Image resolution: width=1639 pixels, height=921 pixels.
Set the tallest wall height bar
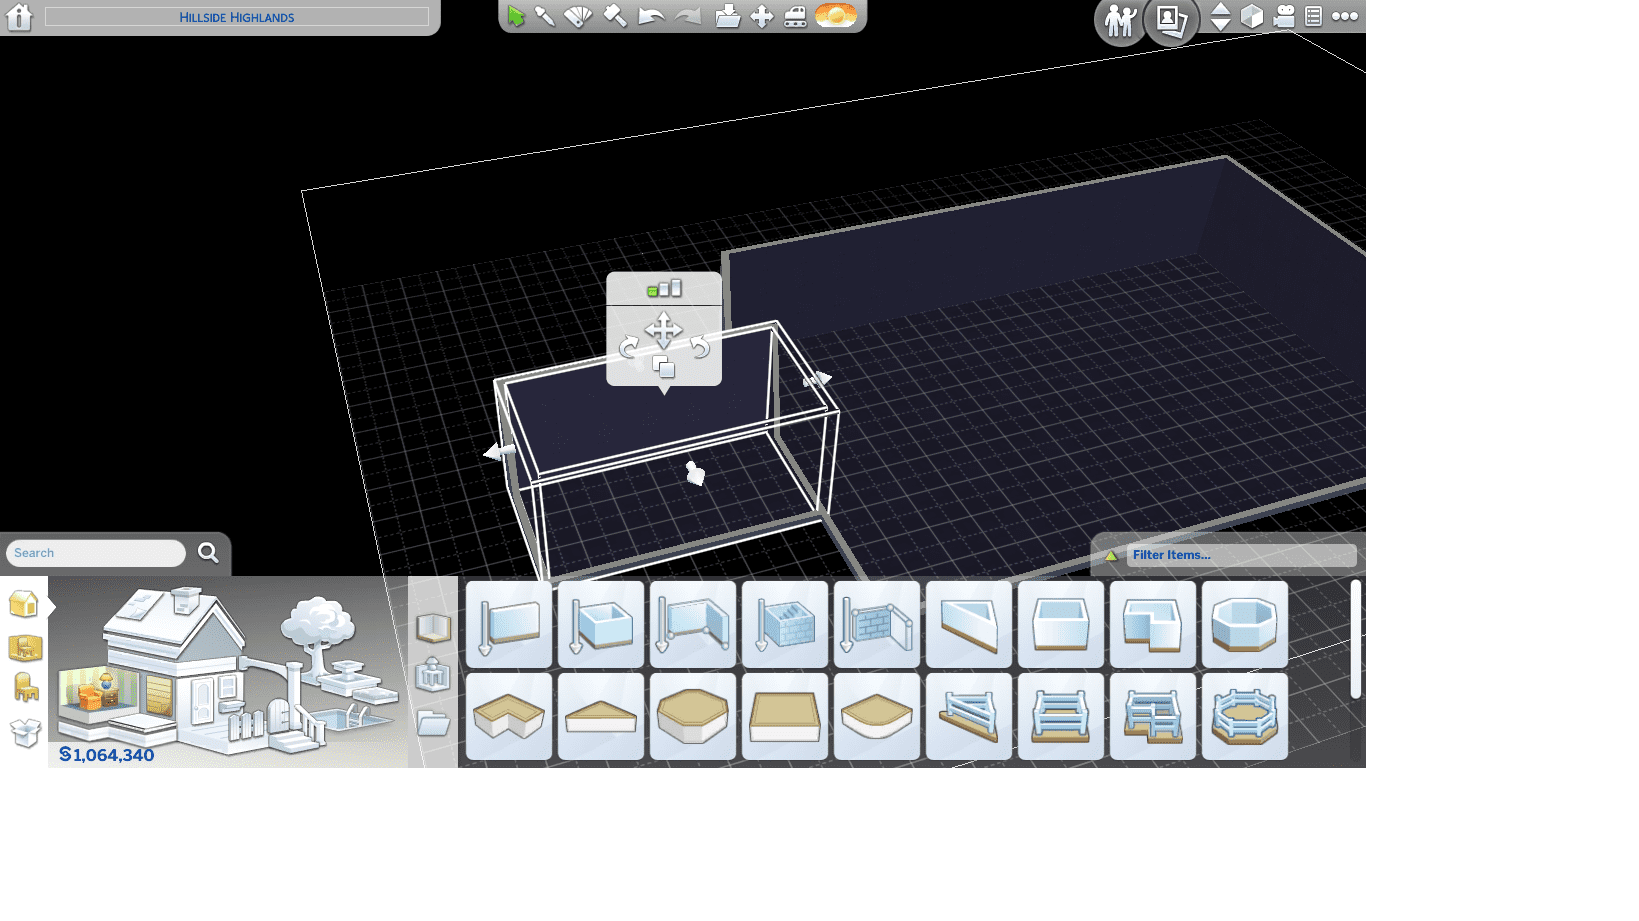(677, 288)
